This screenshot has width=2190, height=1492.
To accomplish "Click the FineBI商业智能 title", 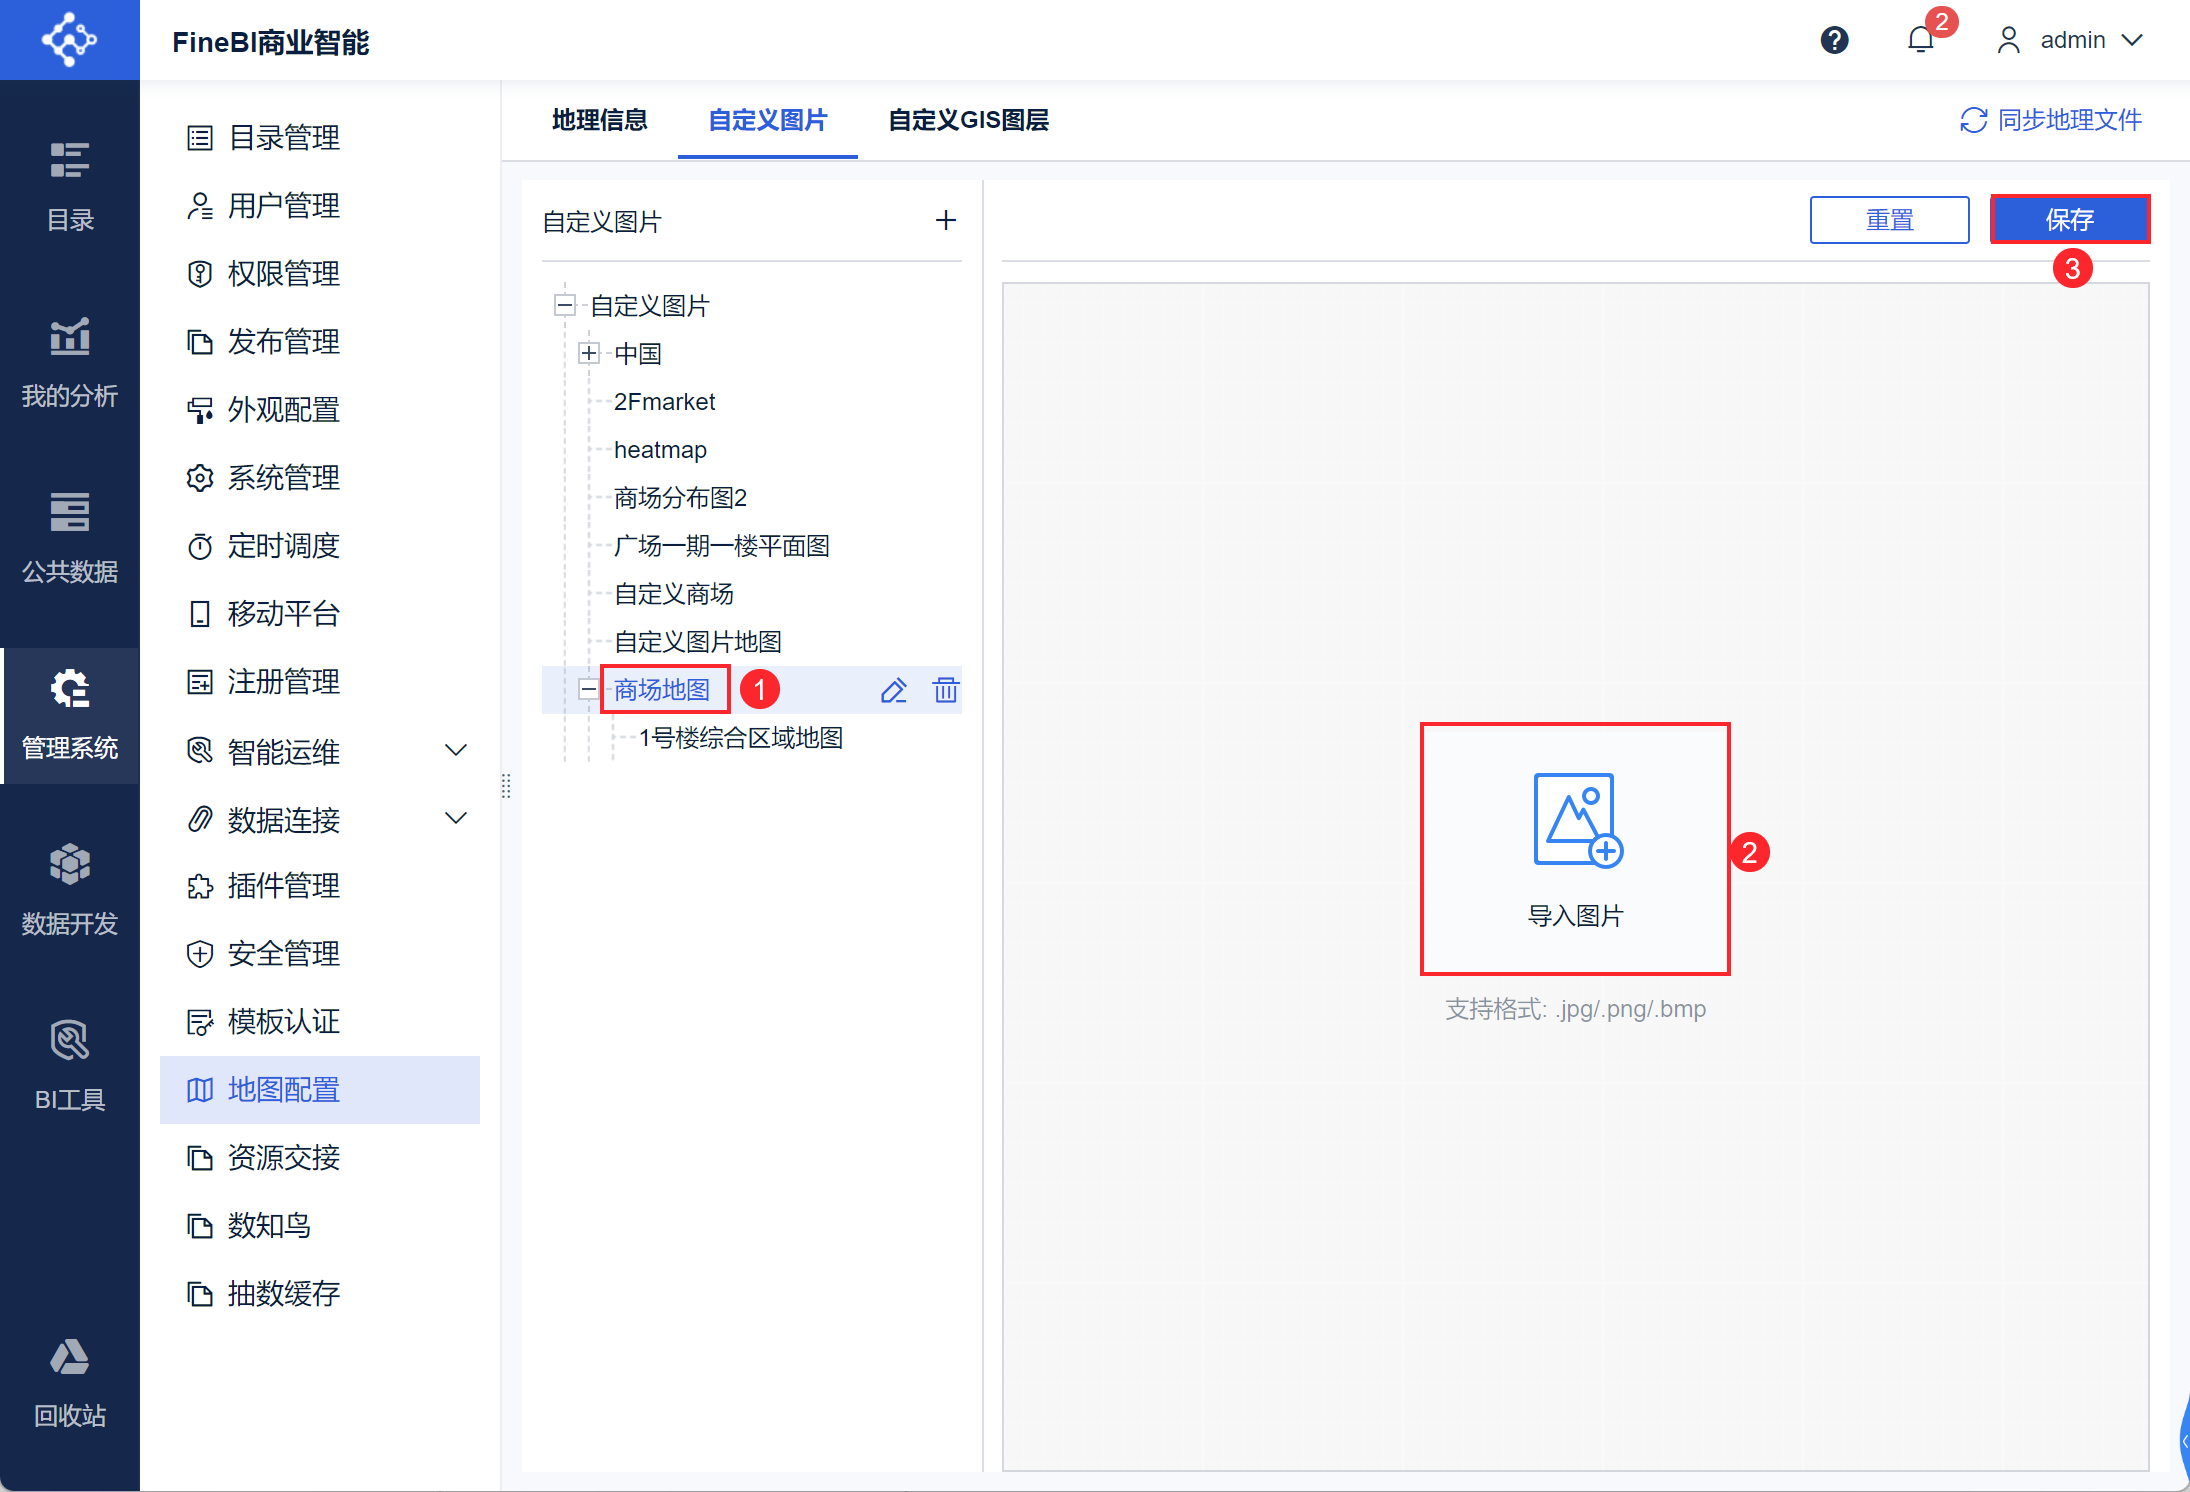I will coord(271,42).
